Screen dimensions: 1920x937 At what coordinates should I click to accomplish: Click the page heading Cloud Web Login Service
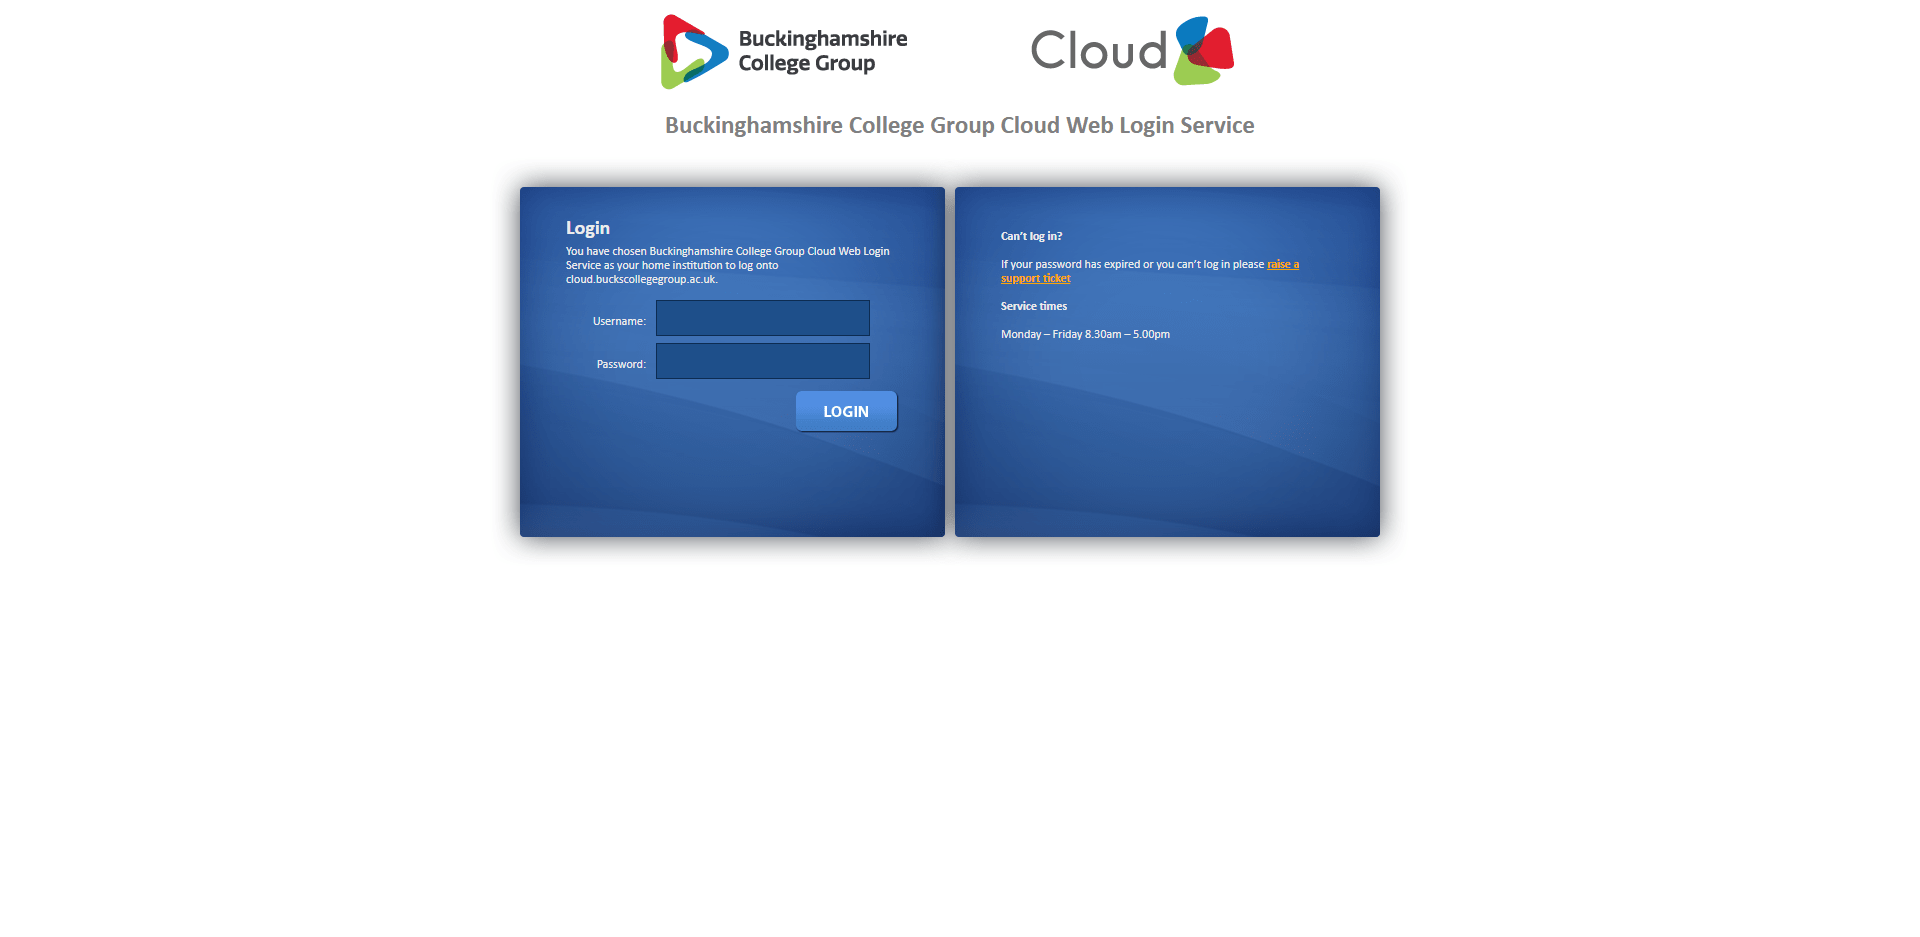point(959,125)
